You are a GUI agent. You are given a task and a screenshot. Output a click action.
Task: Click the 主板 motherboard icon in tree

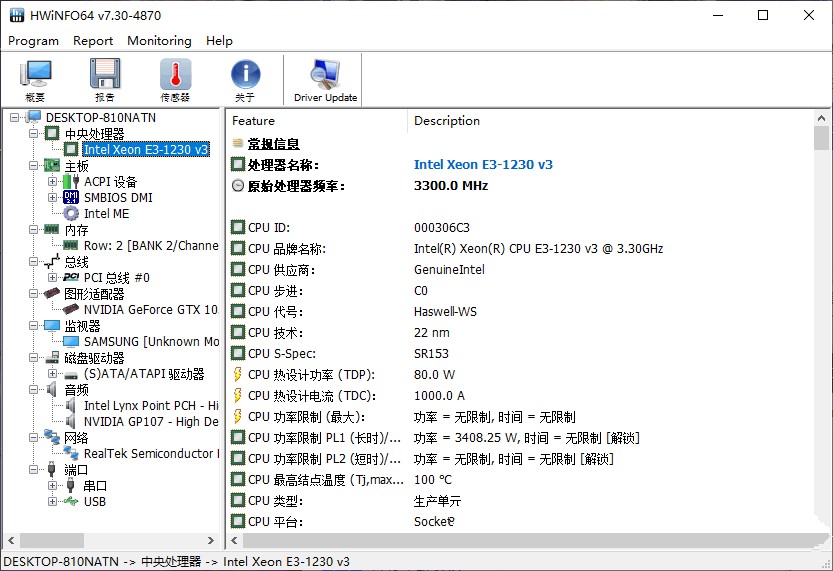pyautogui.click(x=52, y=166)
